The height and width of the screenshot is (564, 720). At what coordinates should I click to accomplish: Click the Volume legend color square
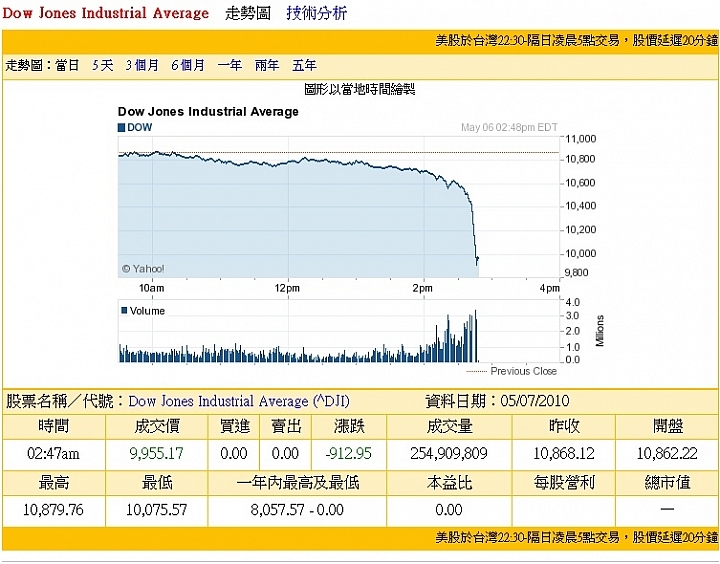point(124,310)
